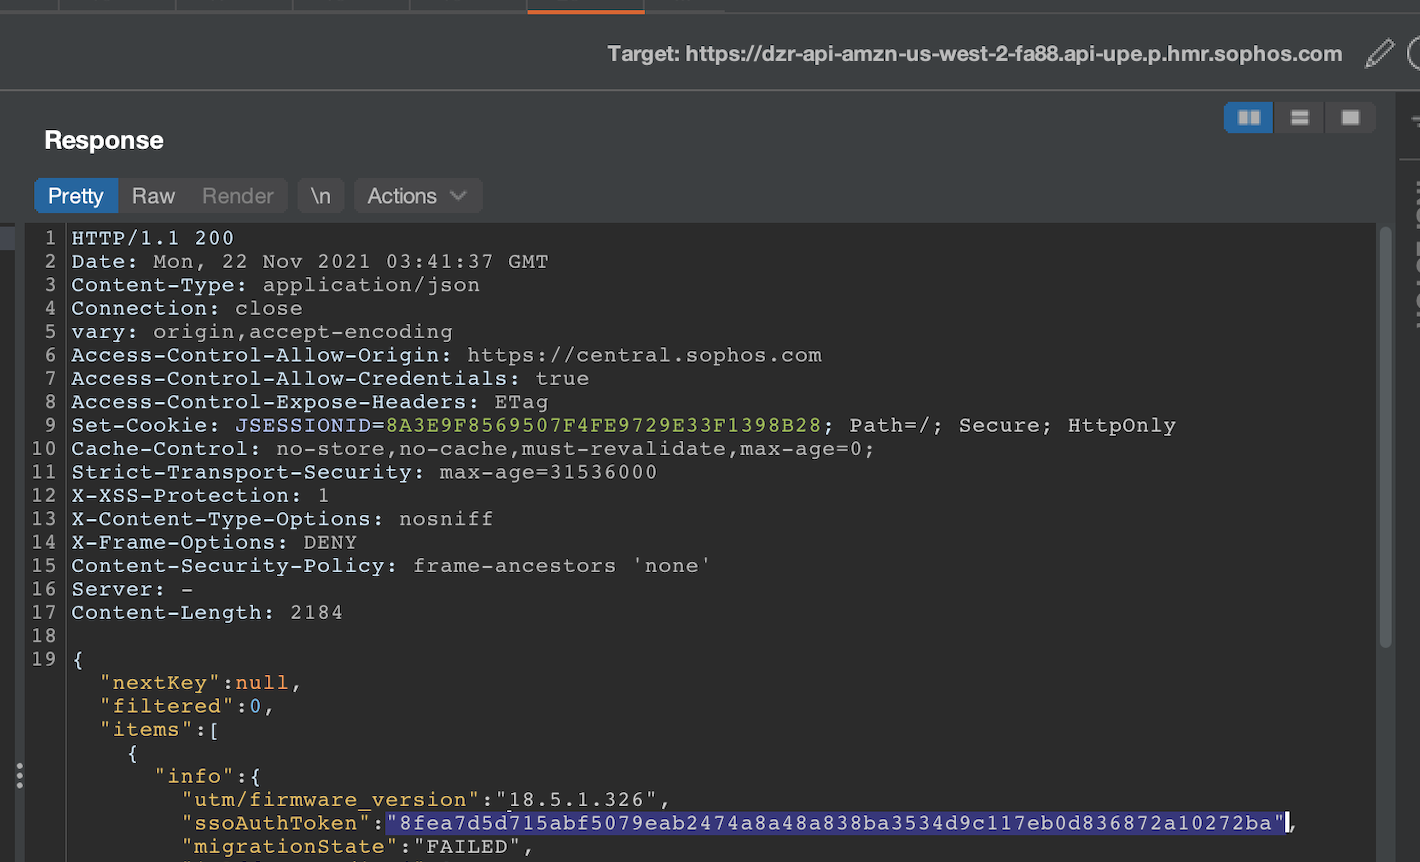Switch to the top/bottom split layout icon
This screenshot has height=862, width=1420.
1300,118
